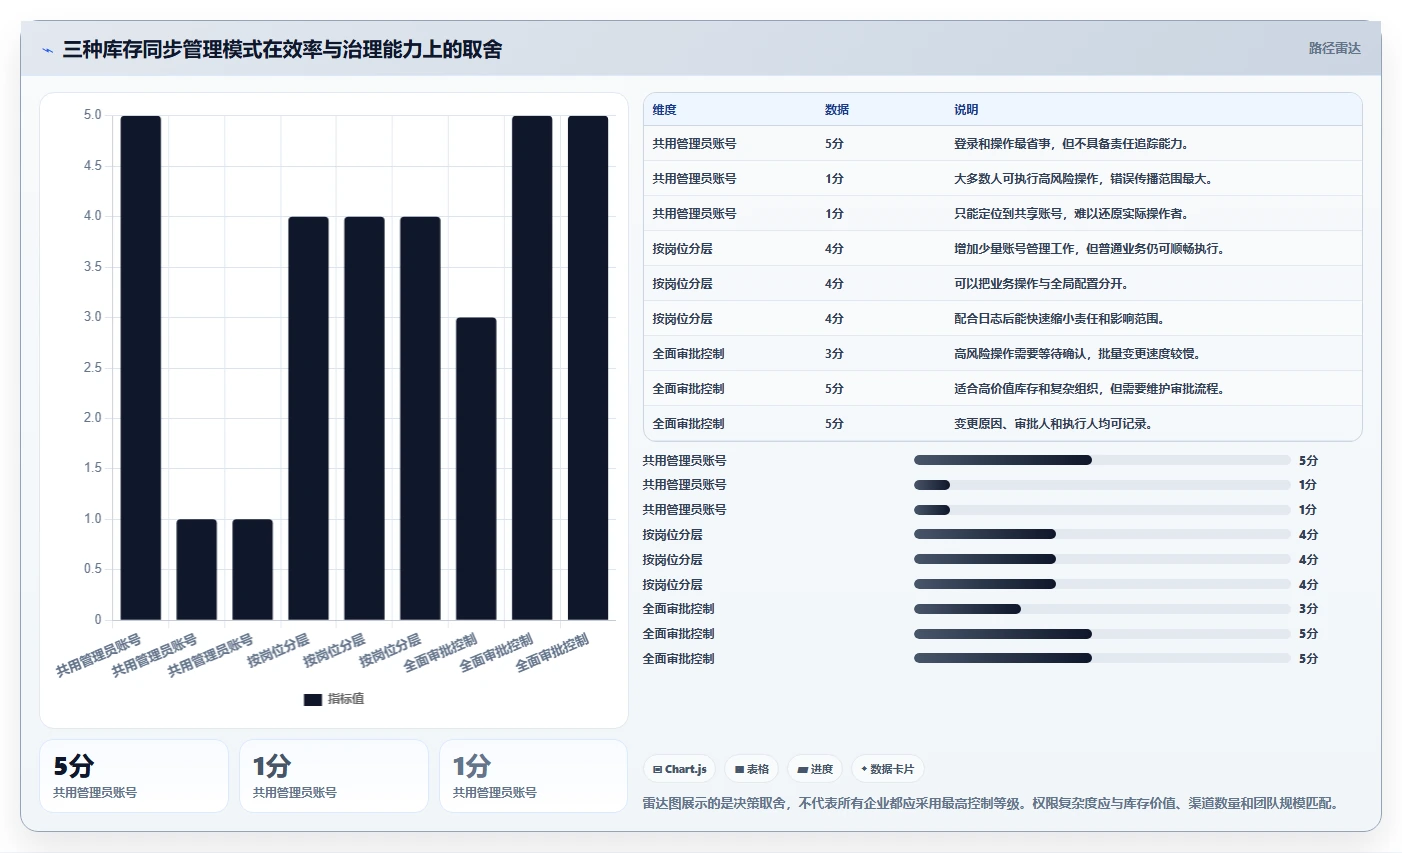Viewport: 1402px width, 853px height.
Task: Click the 说明 table column header
Action: [x=966, y=110]
